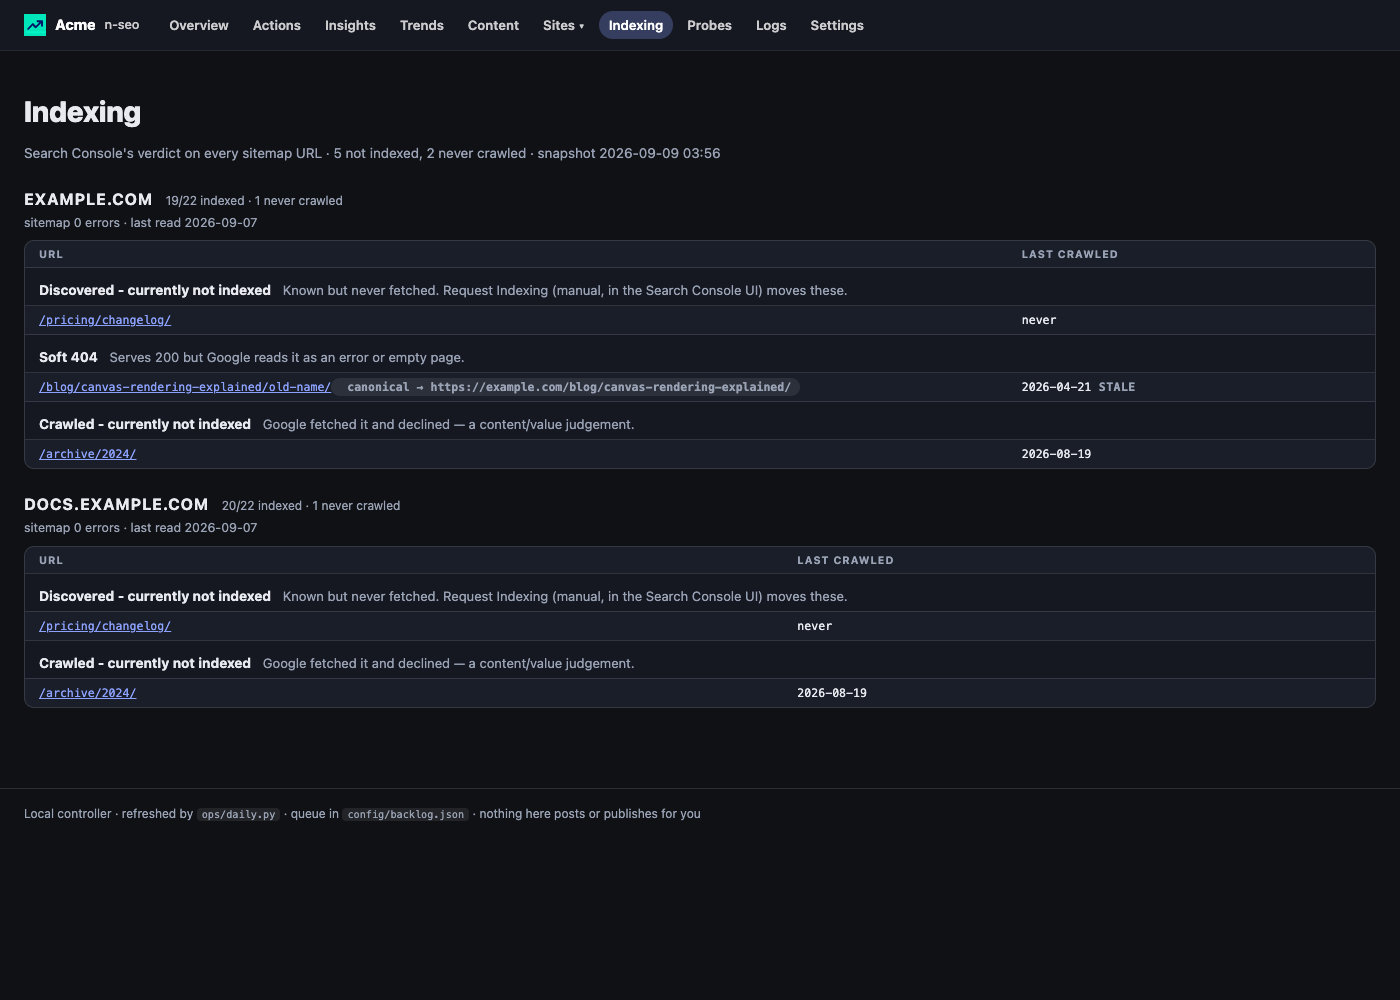
Task: Click the Acme brand name
Action: pos(75,25)
